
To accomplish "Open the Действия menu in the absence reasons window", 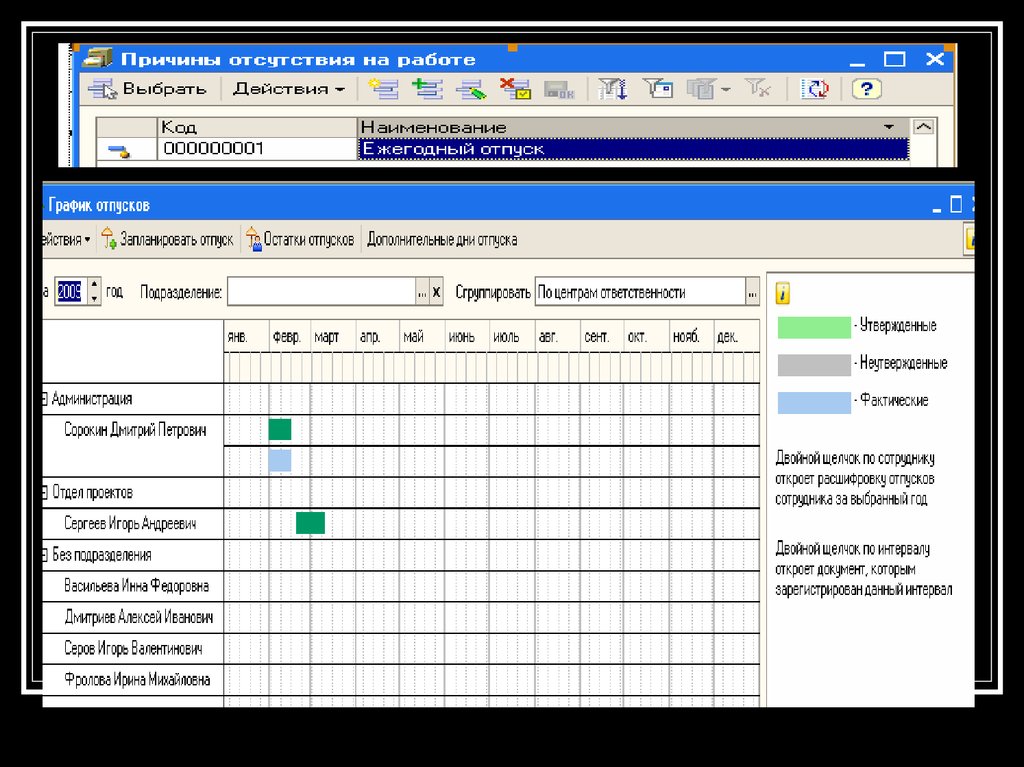I will (288, 89).
